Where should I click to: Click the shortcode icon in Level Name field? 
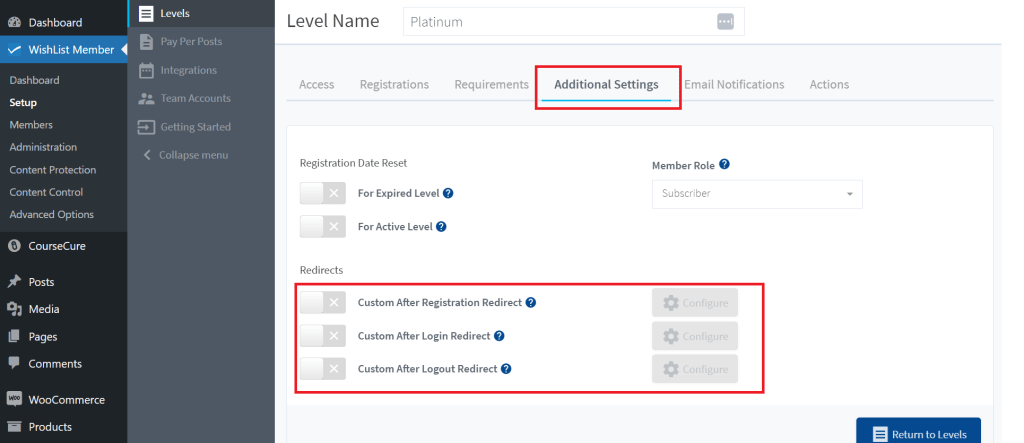(x=725, y=22)
